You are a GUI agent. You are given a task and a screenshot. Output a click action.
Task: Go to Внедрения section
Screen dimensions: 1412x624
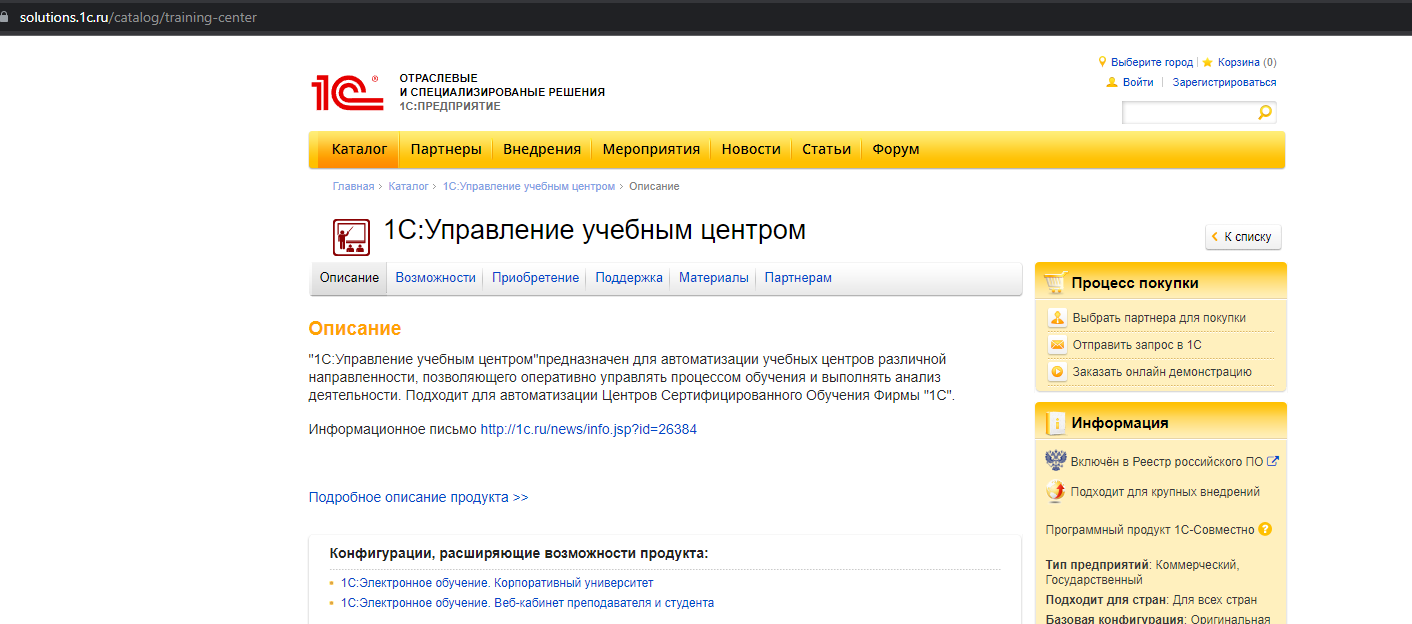coord(542,149)
